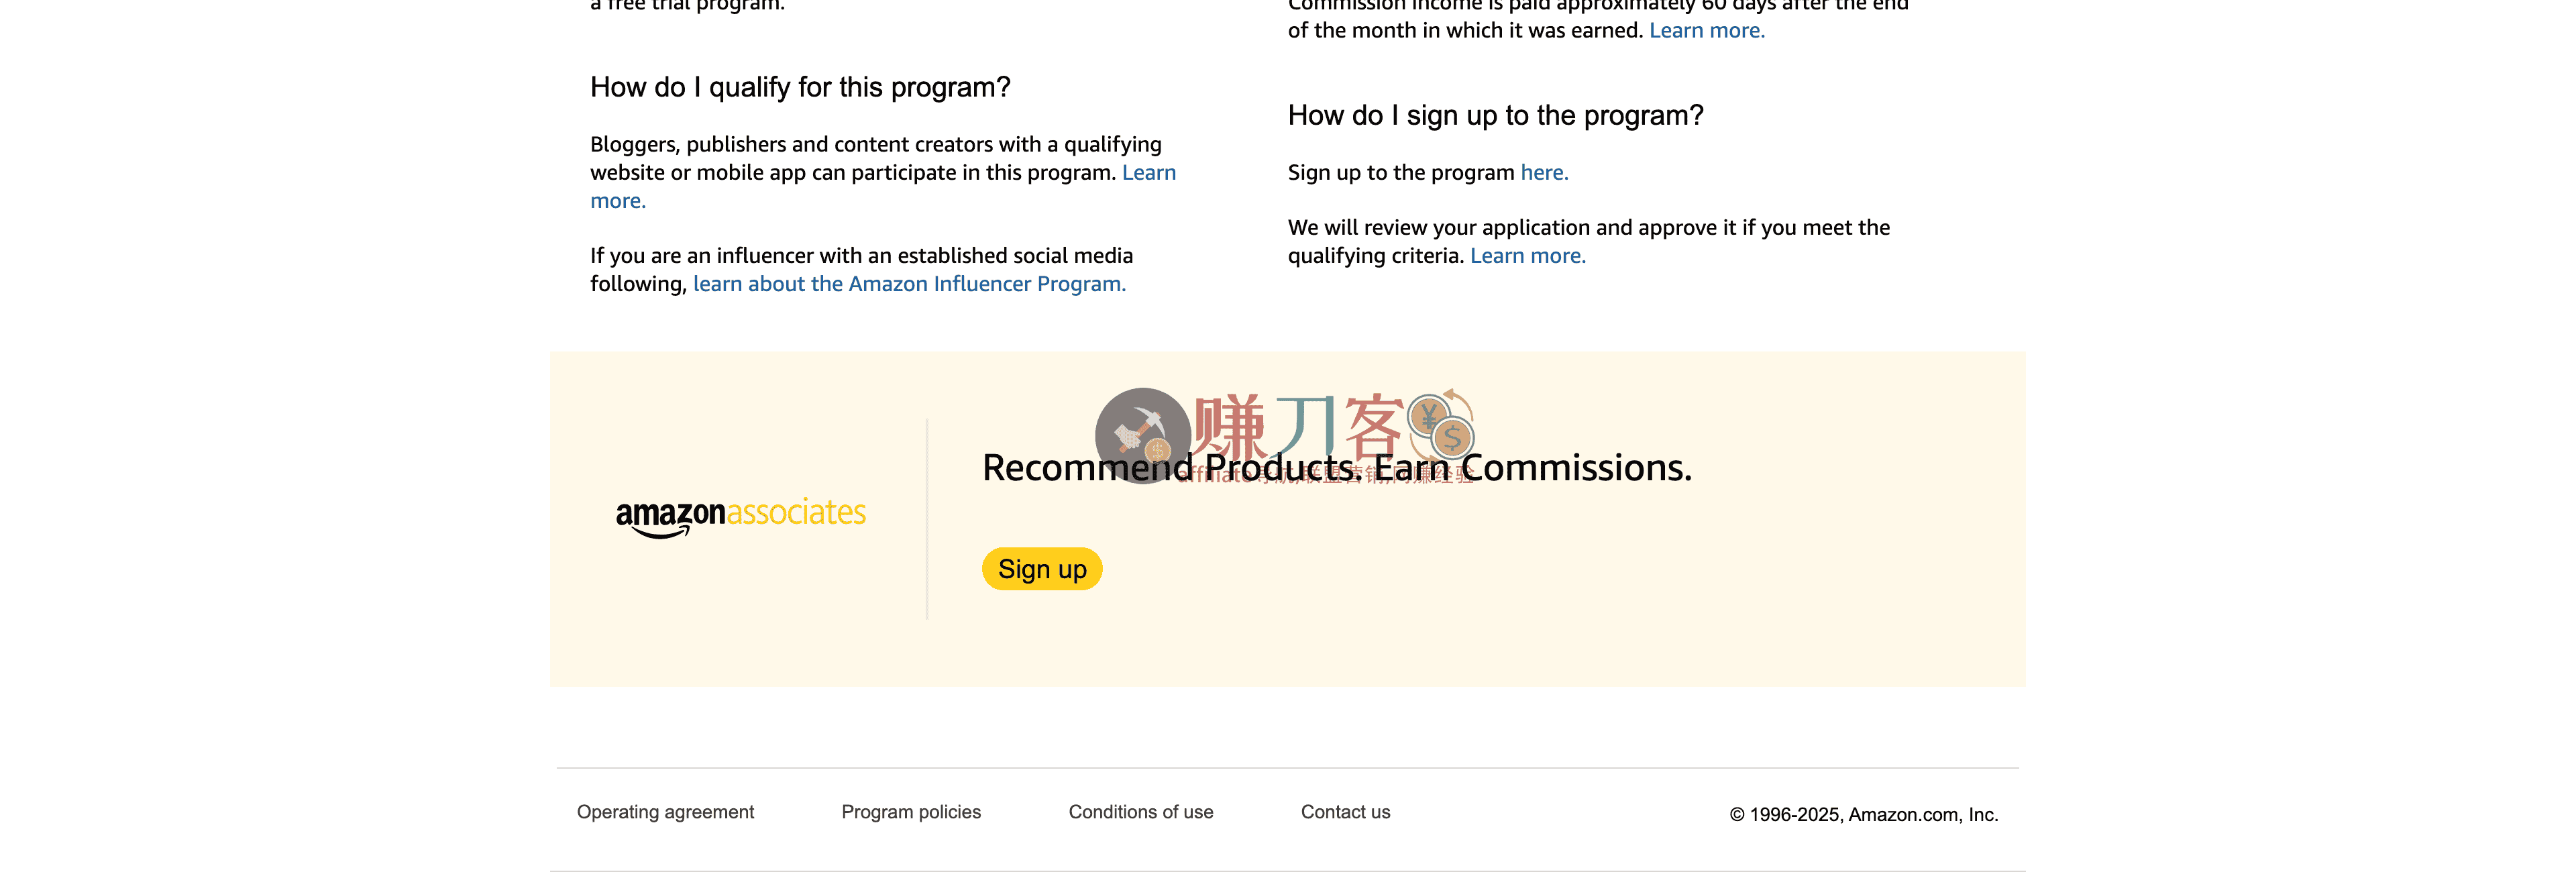
Task: Click the Recommend Products Earn Commissions headline
Action: click(x=1338, y=466)
